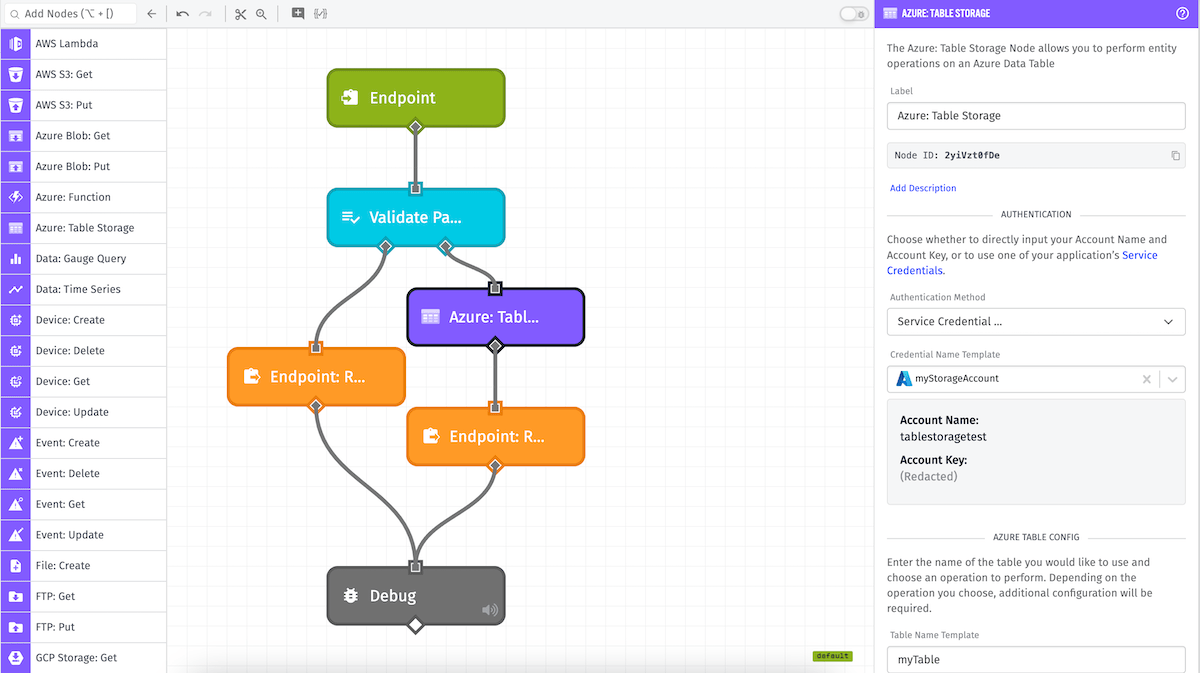
Task: Select AWS S3: Put node in palette
Action: (84, 105)
